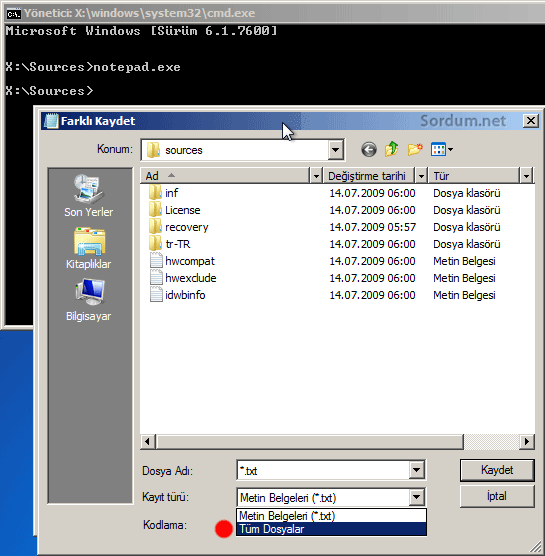This screenshot has width=545, height=556.
Task: Select the hwcompat file icon
Action: coord(156,261)
